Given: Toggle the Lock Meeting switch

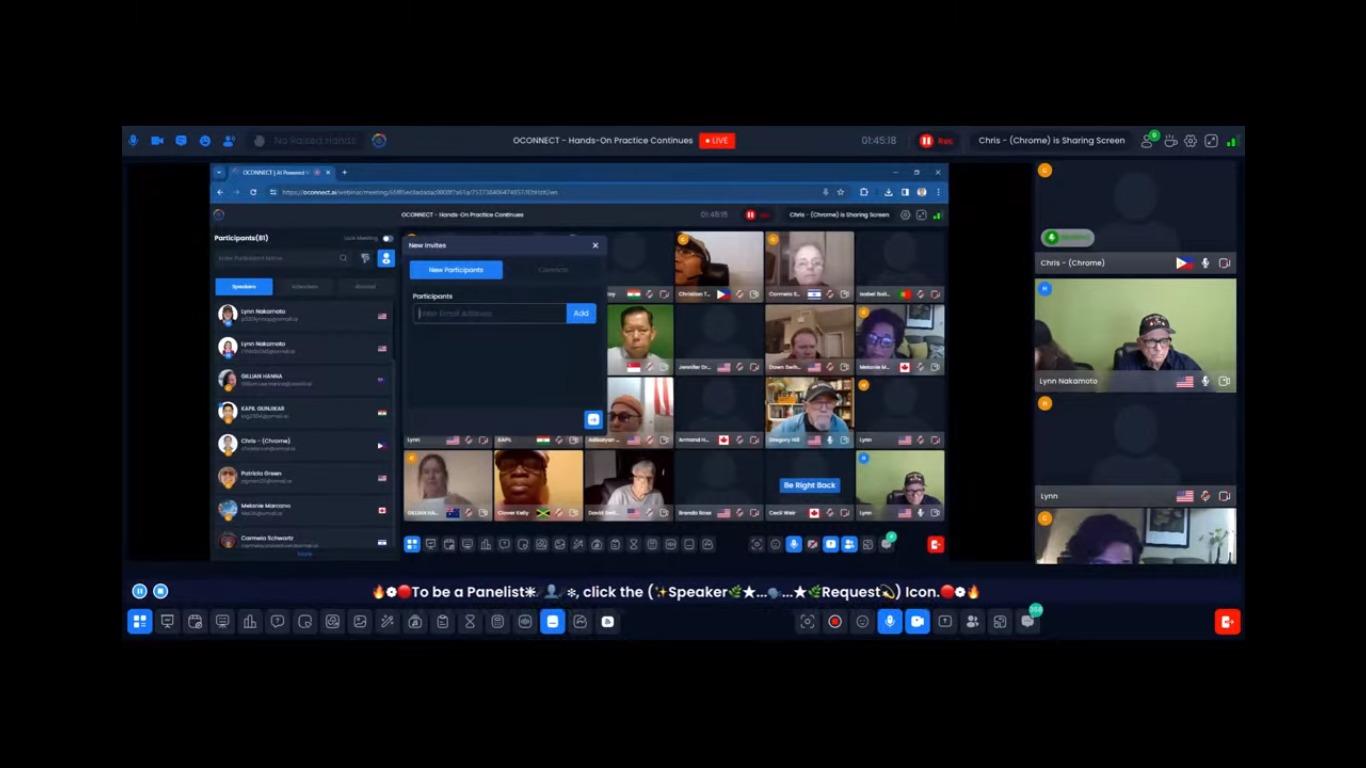Looking at the screenshot, I should tap(387, 238).
